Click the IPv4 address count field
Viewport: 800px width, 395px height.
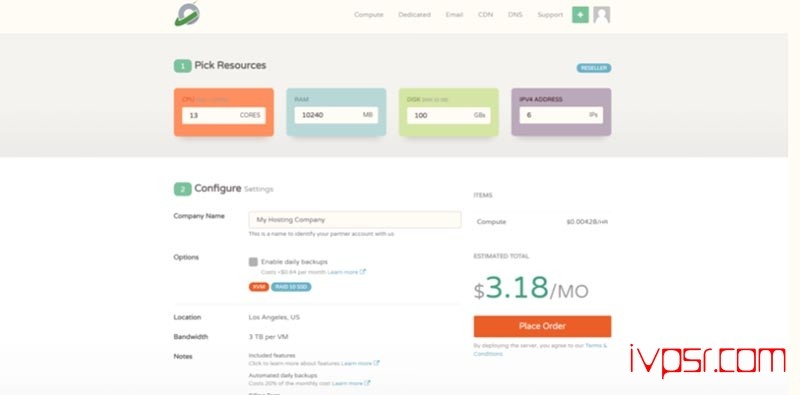[561, 115]
